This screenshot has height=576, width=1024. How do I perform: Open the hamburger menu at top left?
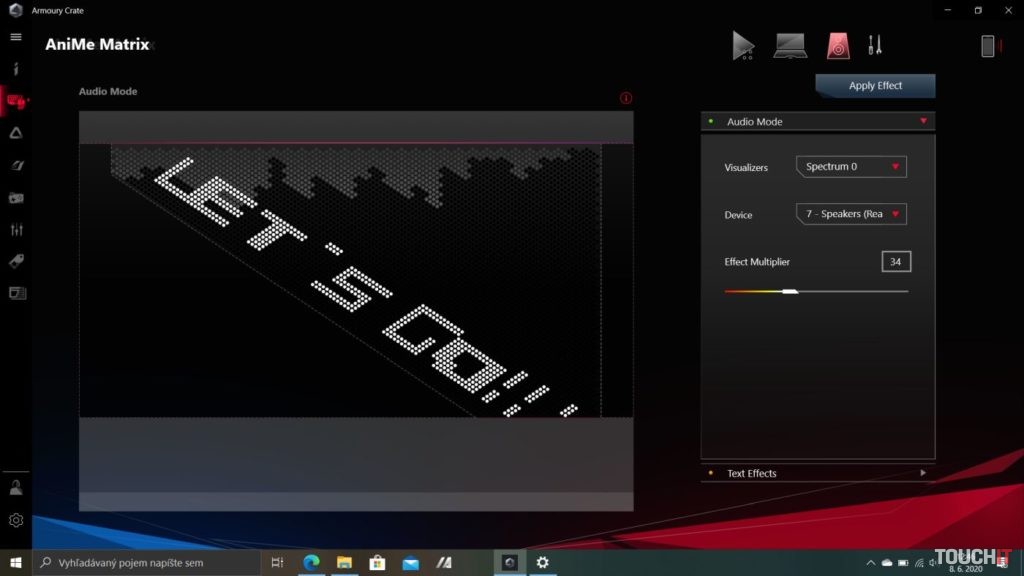[x=14, y=37]
